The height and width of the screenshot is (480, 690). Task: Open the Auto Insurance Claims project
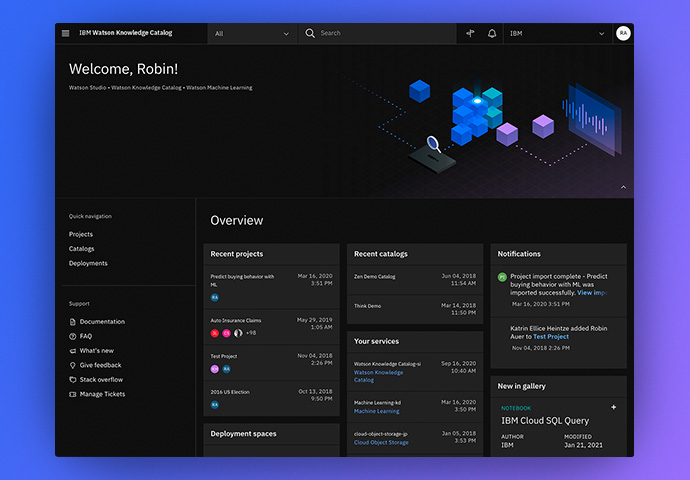click(236, 321)
